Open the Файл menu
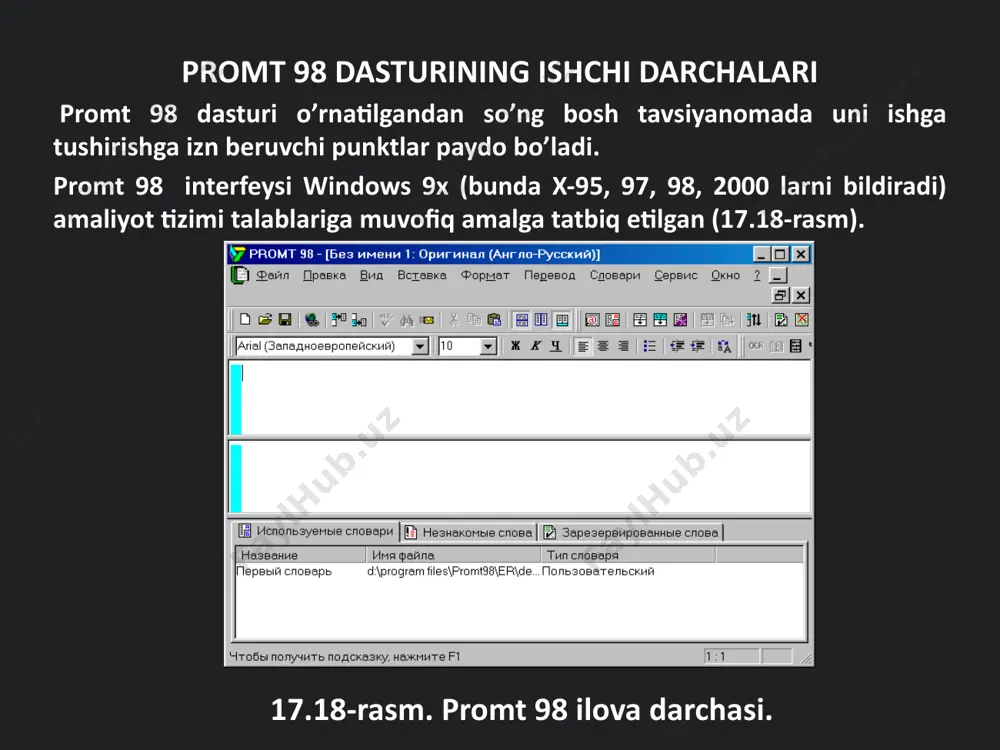The image size is (1000, 750). pos(273,275)
